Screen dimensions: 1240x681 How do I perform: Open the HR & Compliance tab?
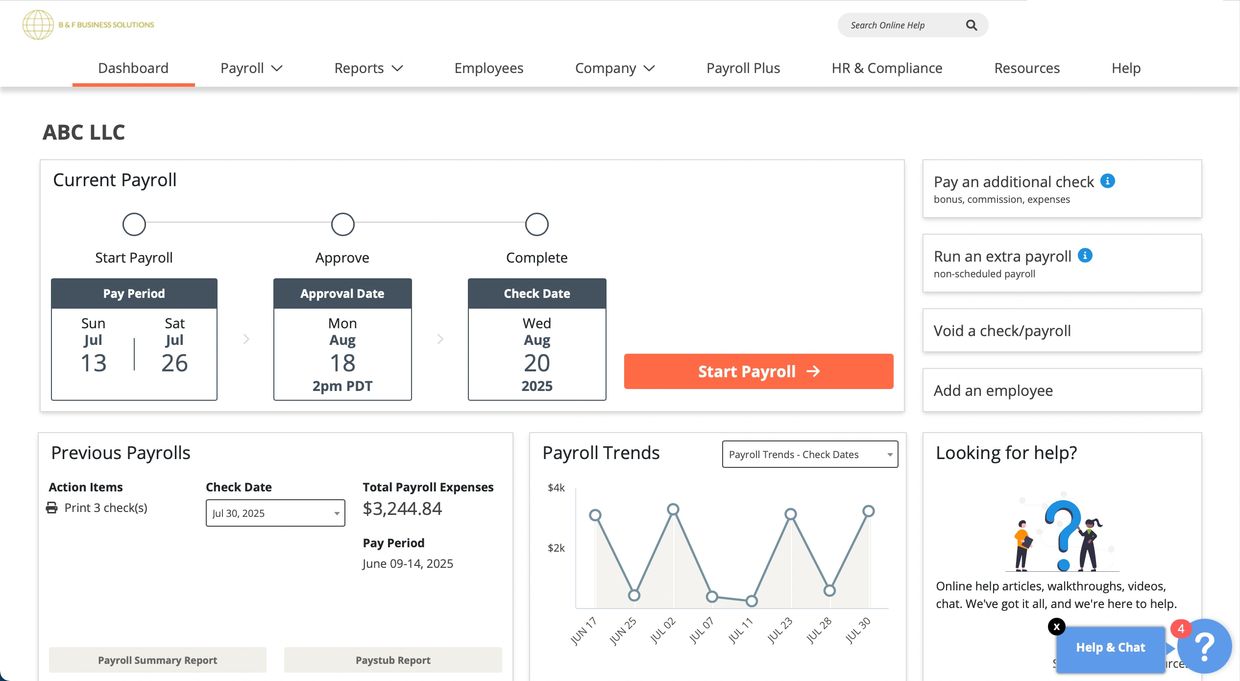(x=886, y=68)
